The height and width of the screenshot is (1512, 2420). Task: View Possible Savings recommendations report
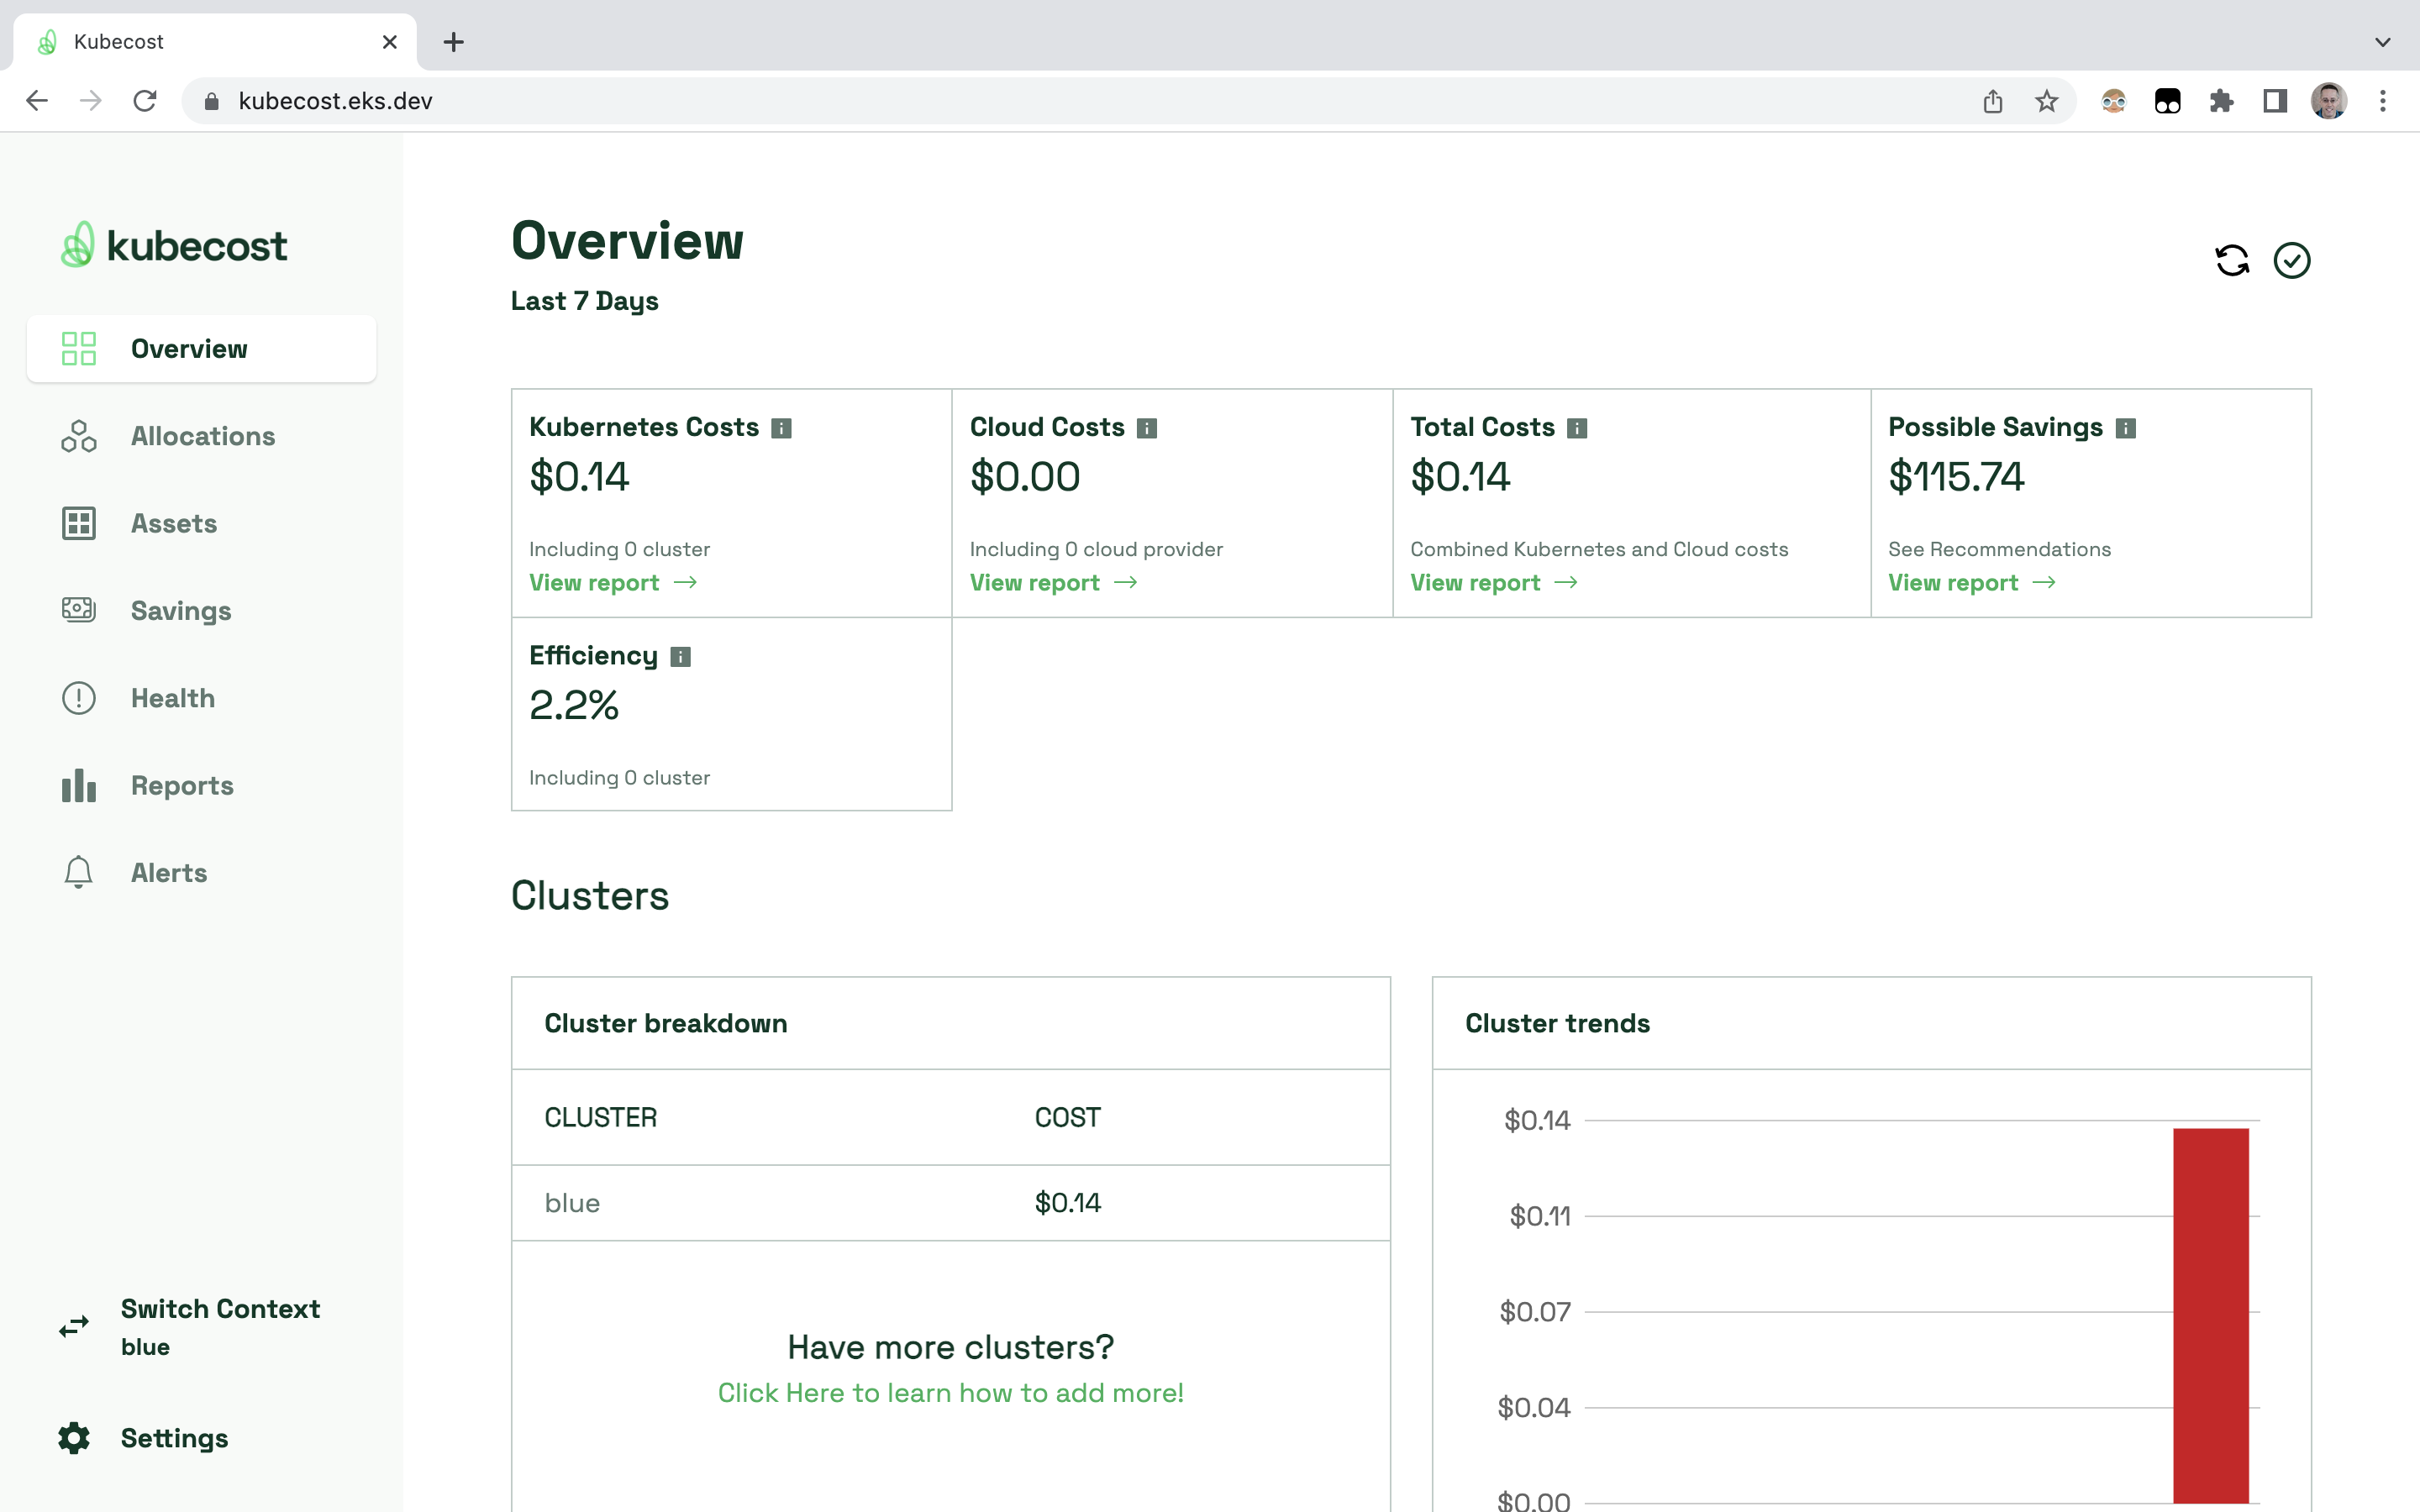tap(1974, 582)
